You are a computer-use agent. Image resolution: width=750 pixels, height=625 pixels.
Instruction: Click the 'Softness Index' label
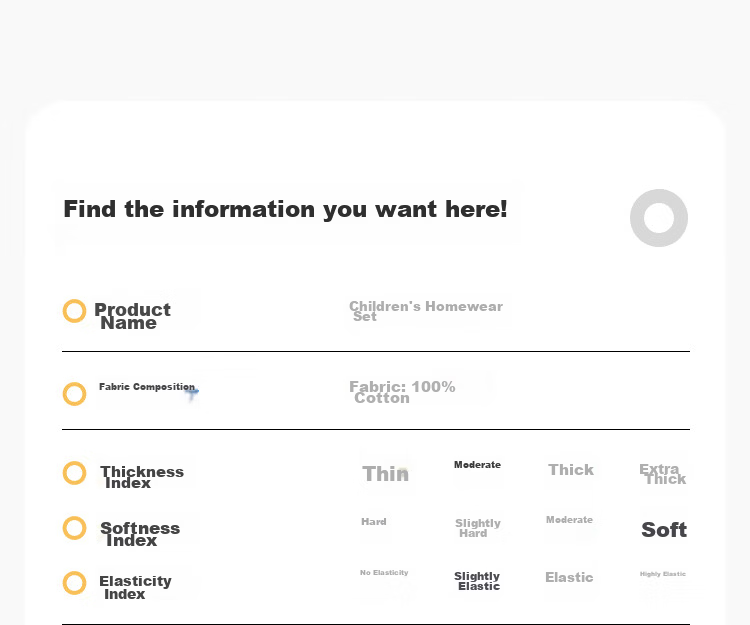point(140,534)
